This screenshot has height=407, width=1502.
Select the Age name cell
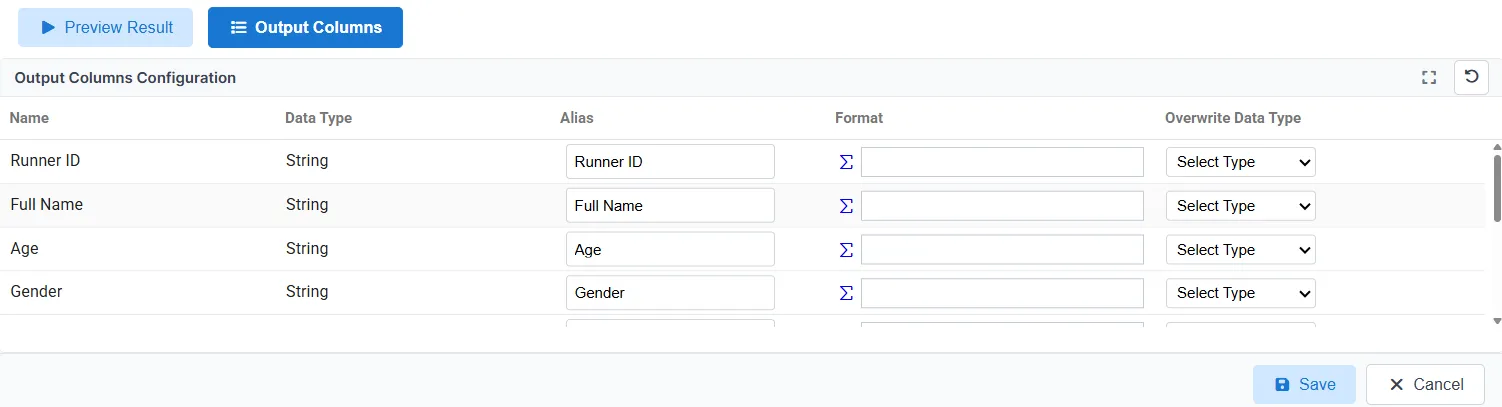pos(24,248)
